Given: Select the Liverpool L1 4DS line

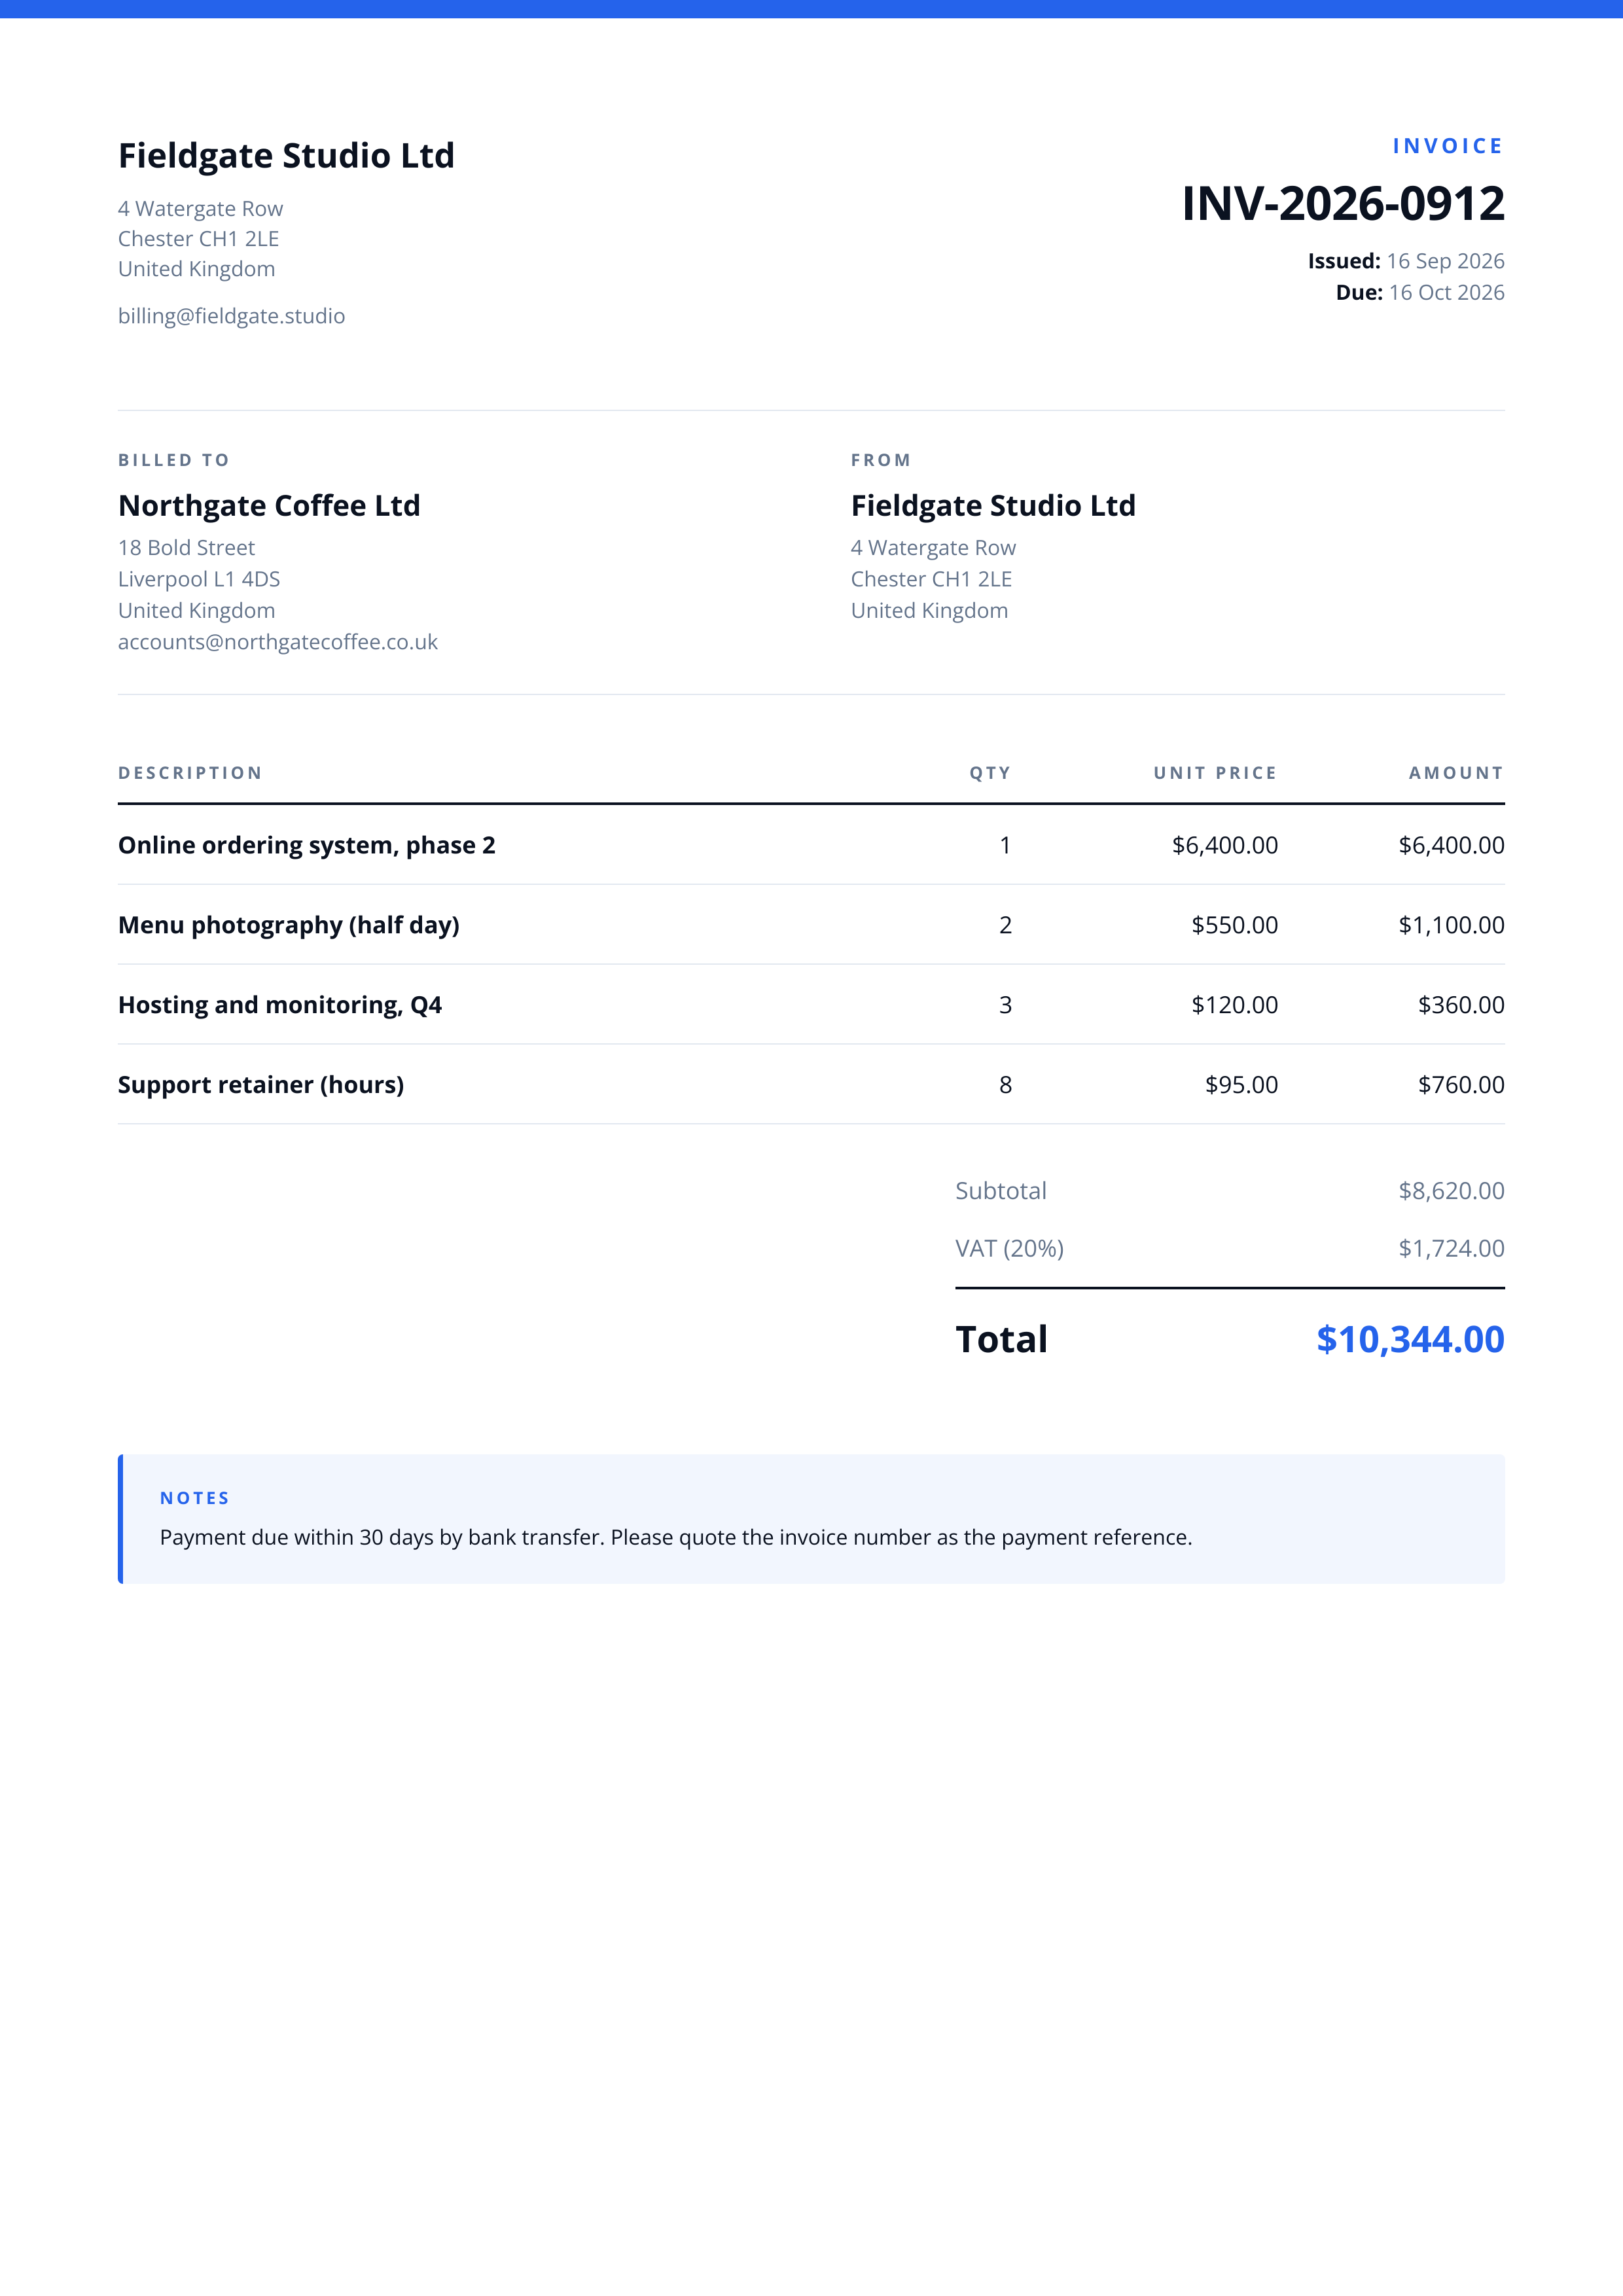Looking at the screenshot, I should click(x=199, y=579).
